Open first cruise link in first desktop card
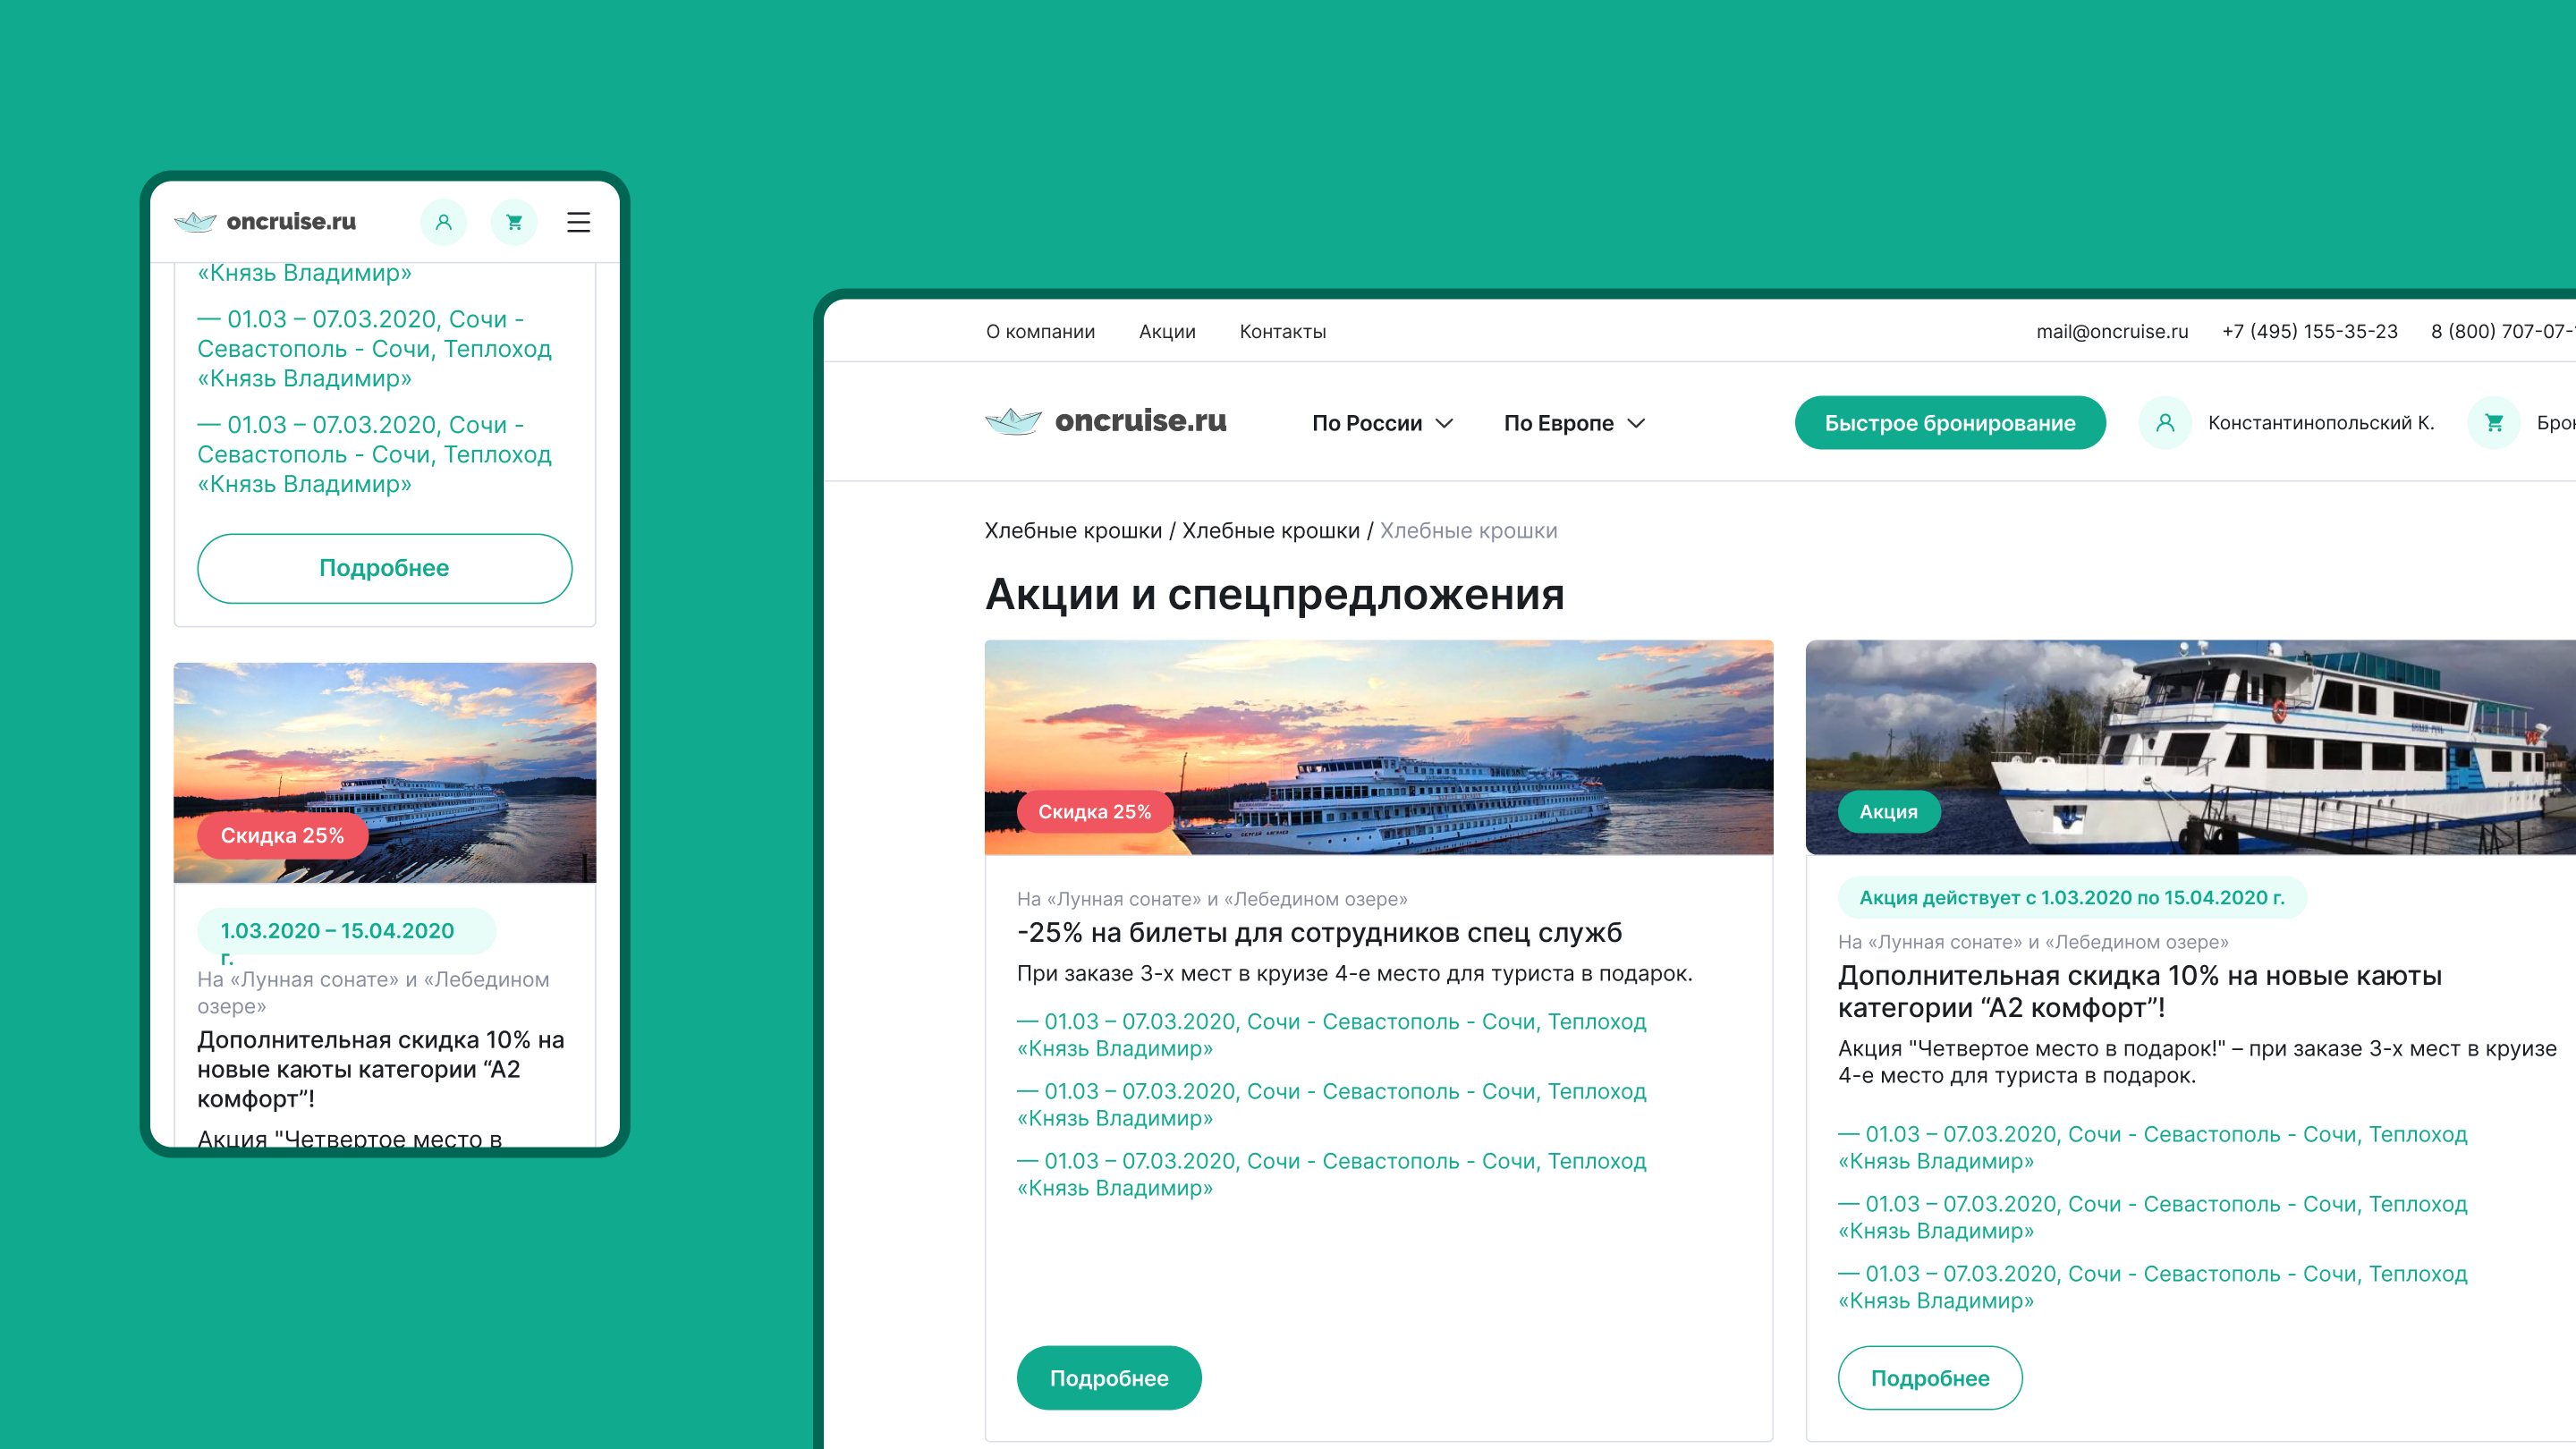 pyautogui.click(x=1331, y=1035)
